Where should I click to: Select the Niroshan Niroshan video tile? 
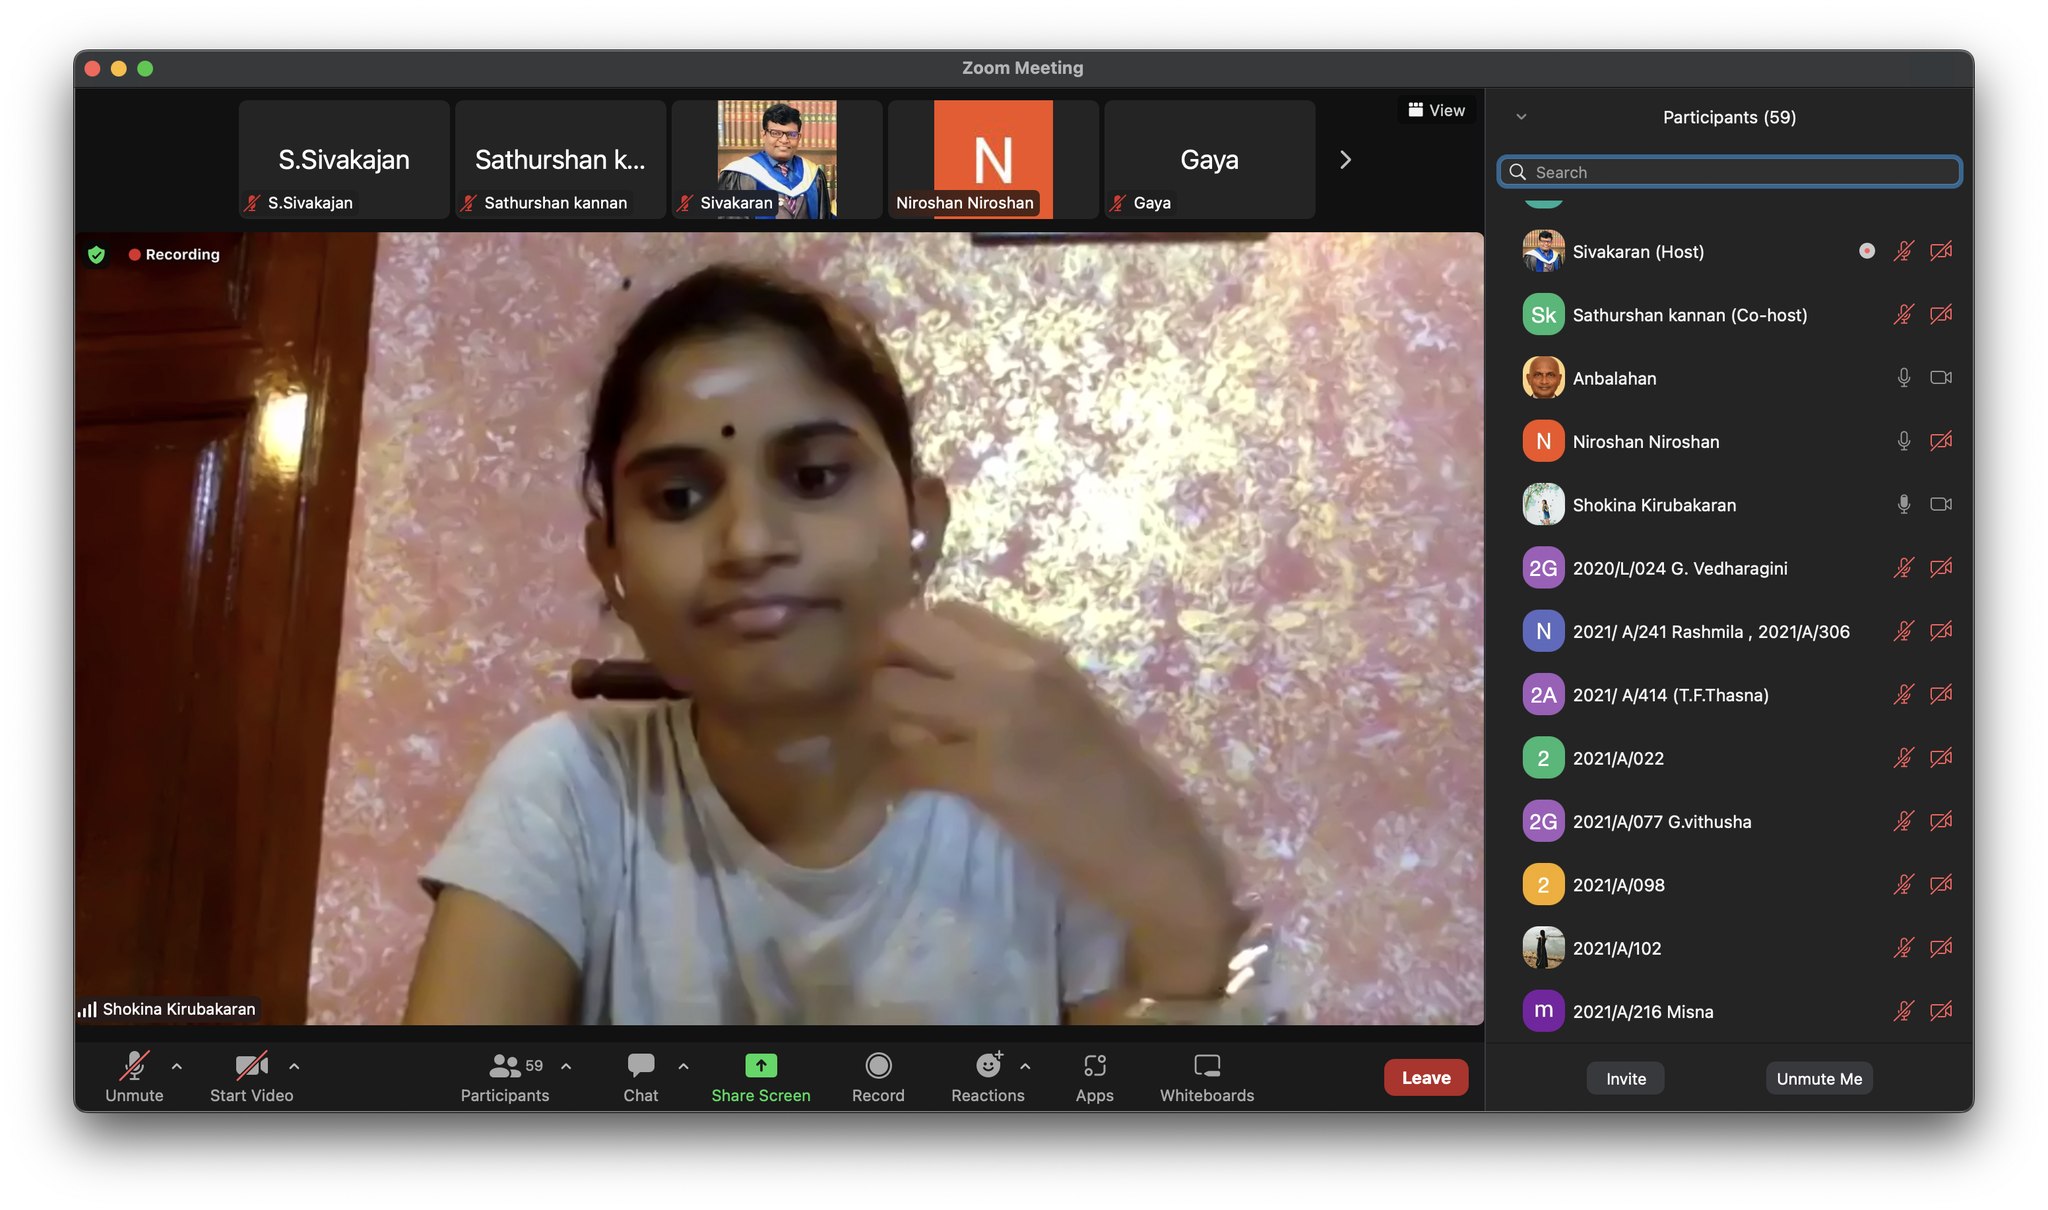(993, 159)
